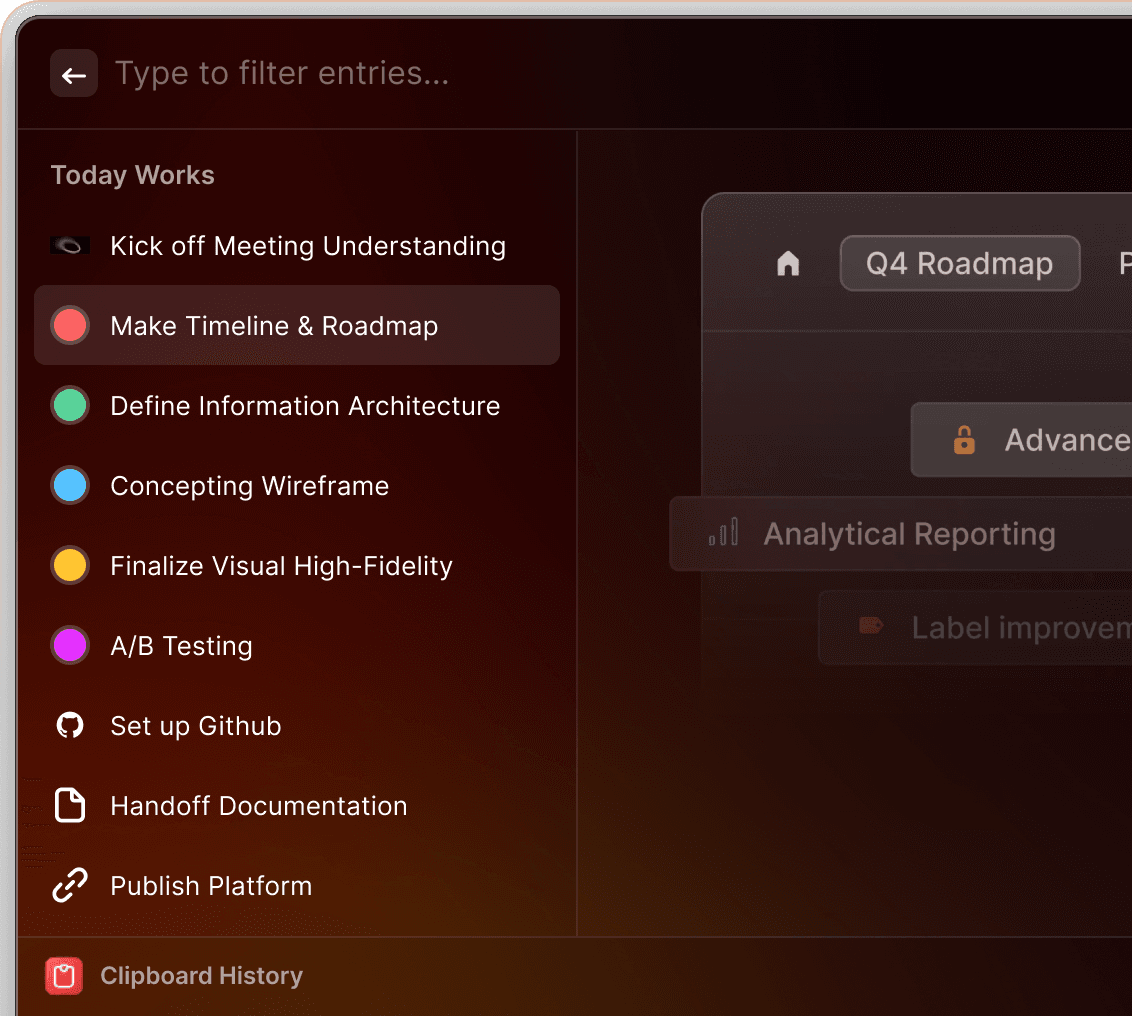Screen dimensions: 1132x1016
Task: Click the home icon in preview
Action: click(x=788, y=264)
